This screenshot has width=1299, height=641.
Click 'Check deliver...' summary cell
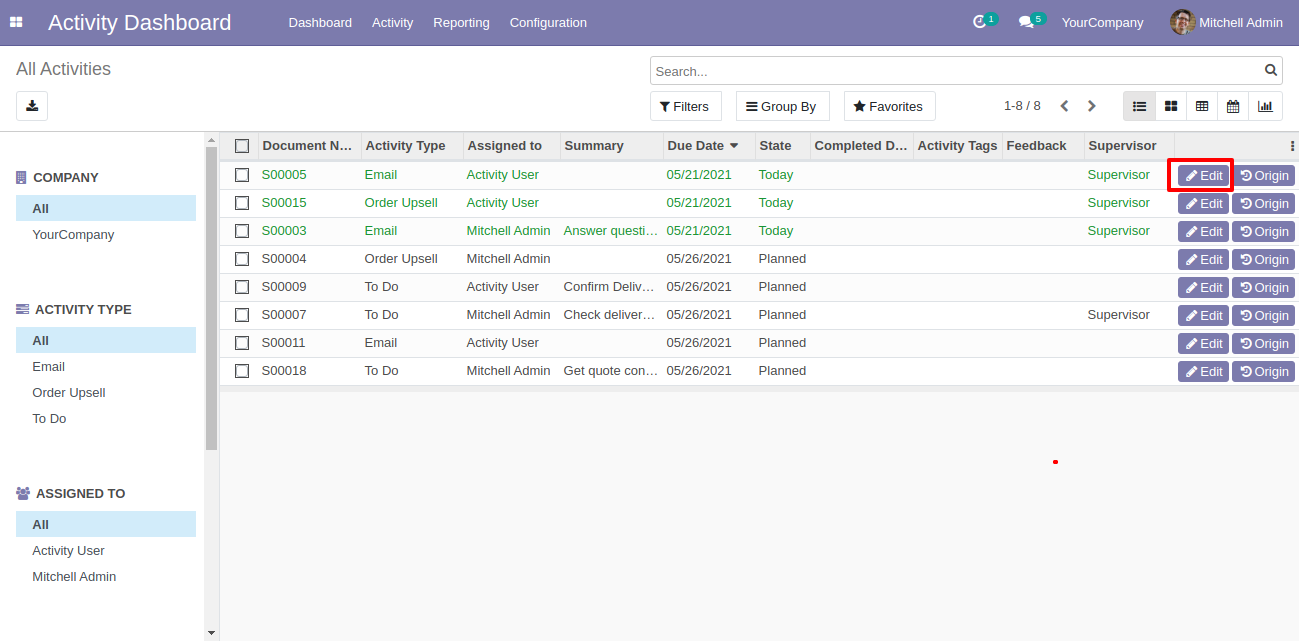click(611, 315)
